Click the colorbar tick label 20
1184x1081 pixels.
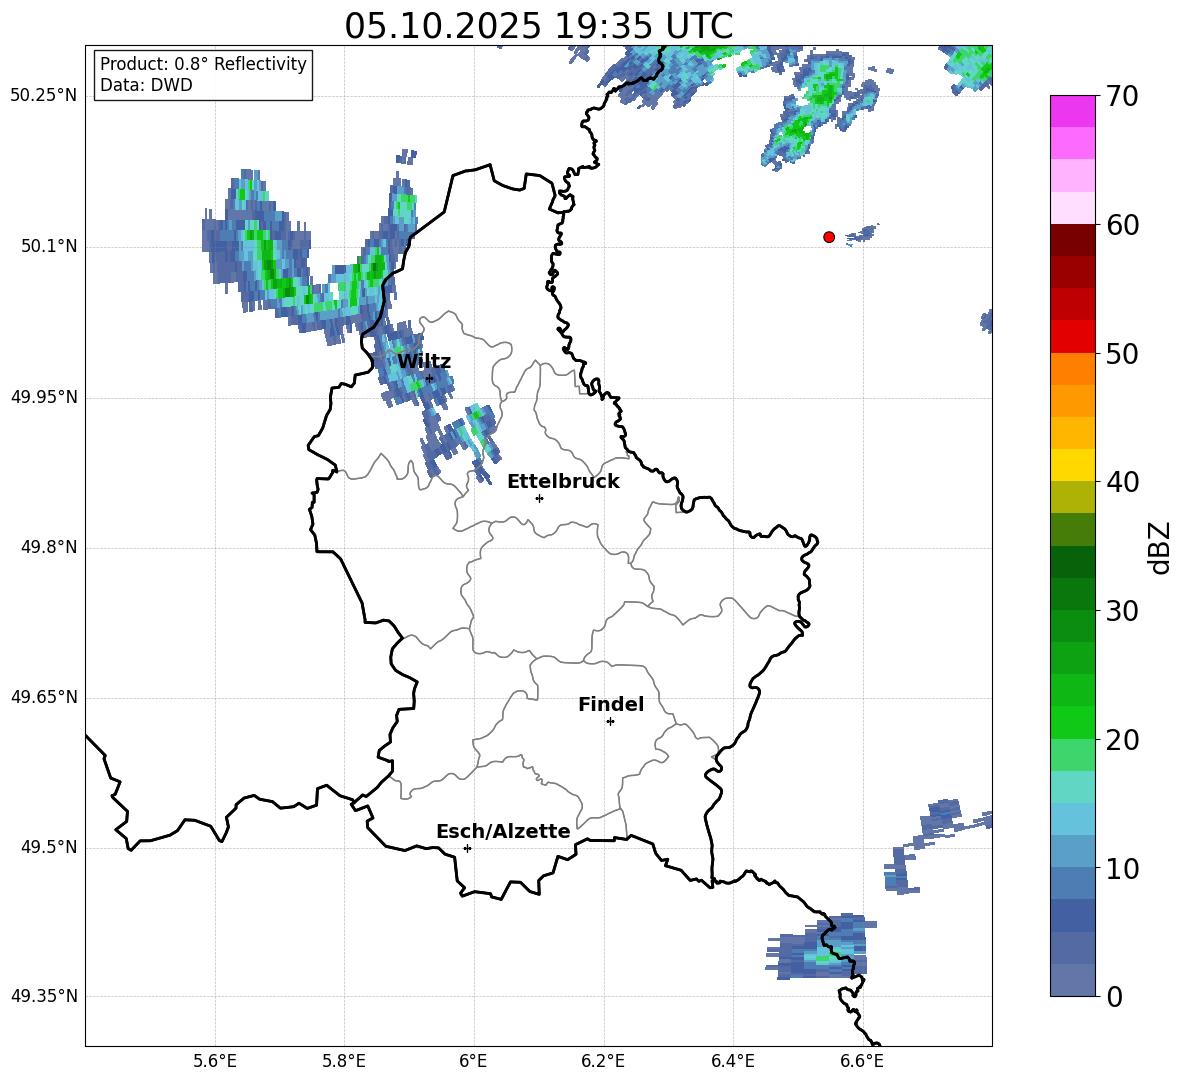point(1123,740)
